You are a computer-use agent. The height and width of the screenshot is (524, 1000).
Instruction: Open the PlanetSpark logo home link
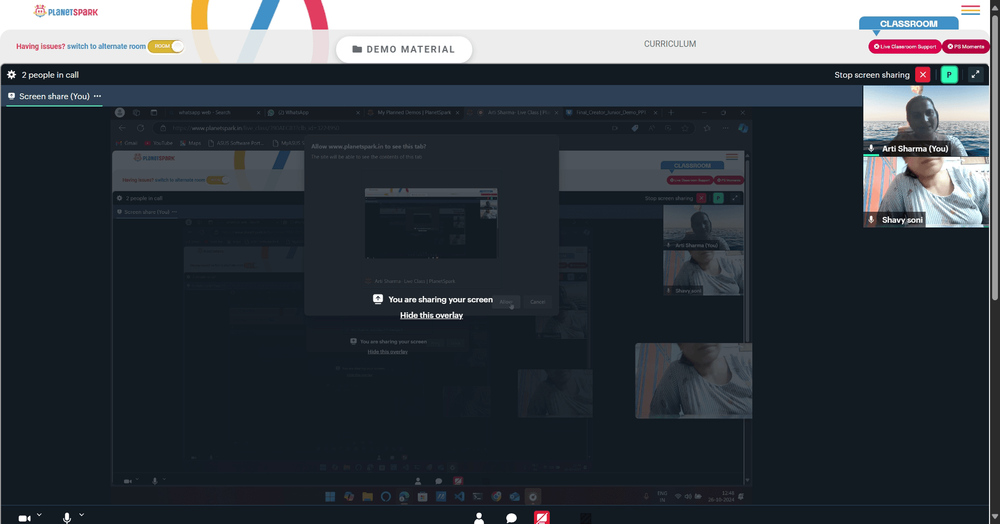point(66,11)
